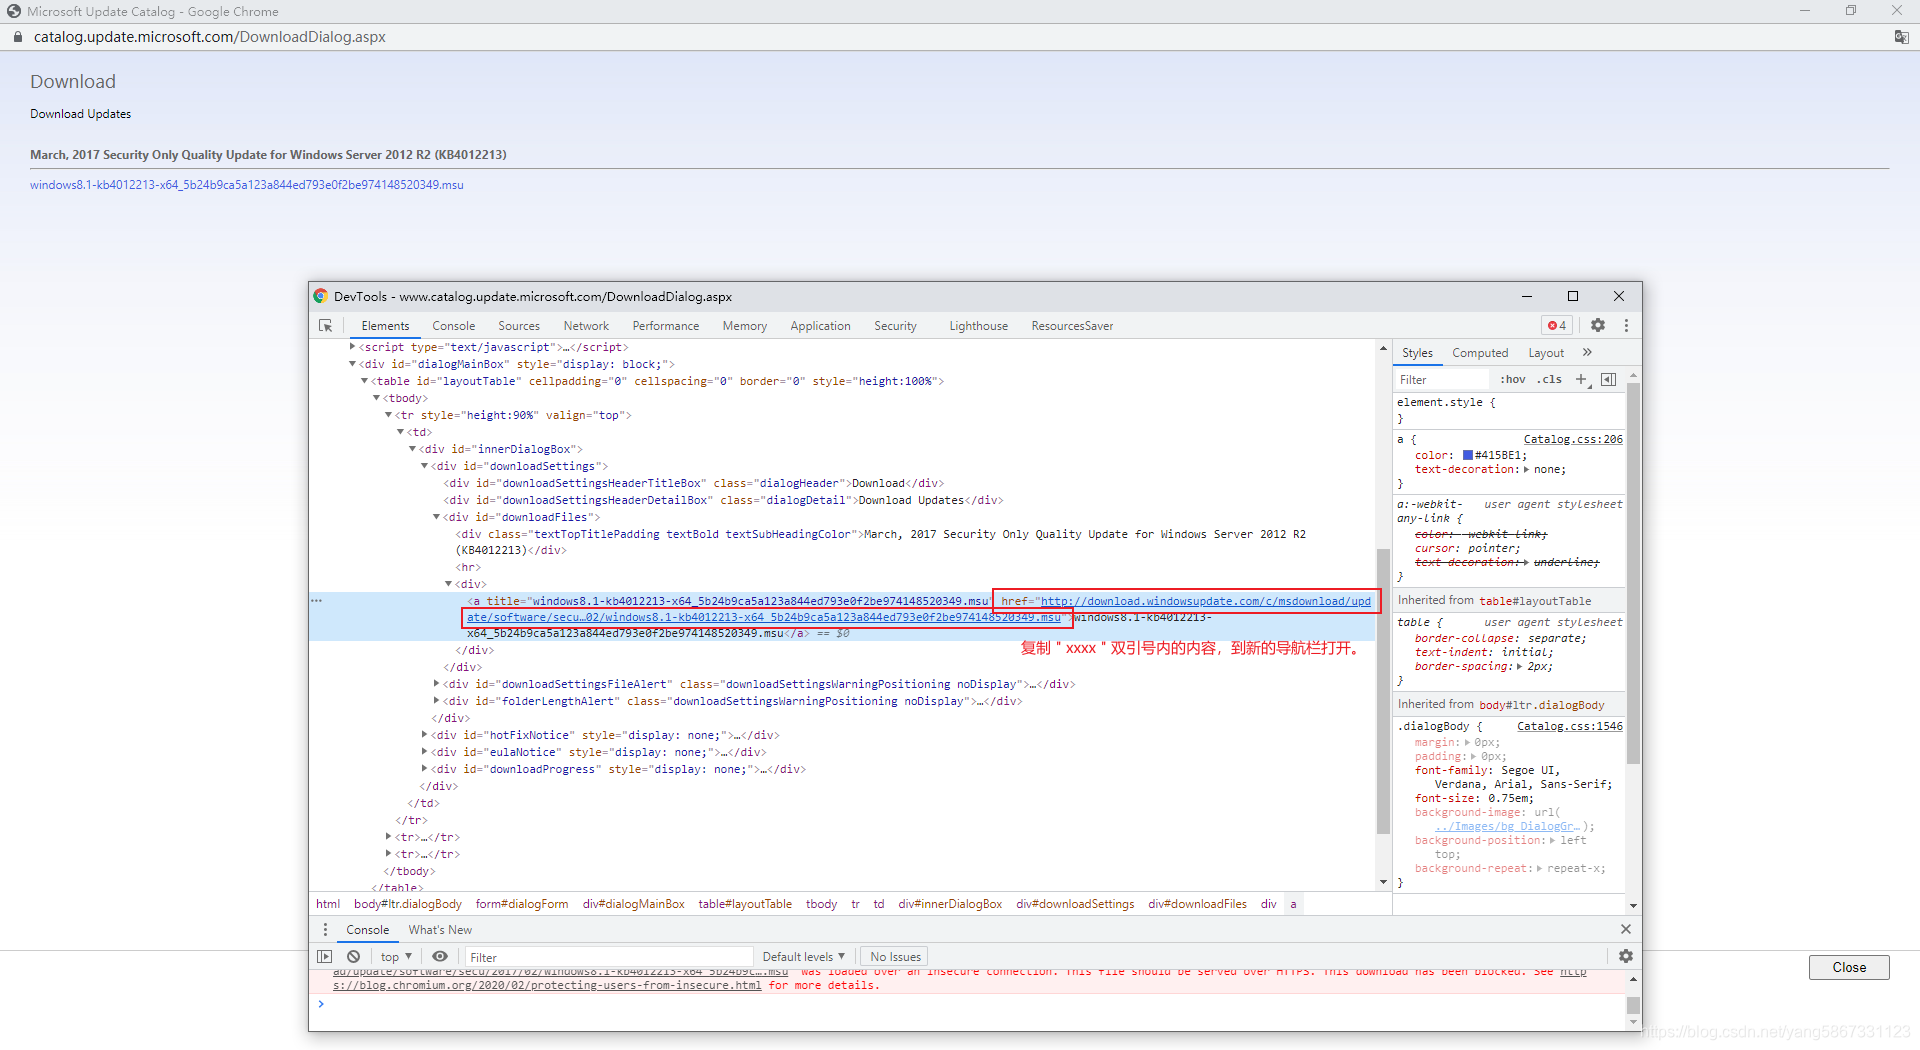Select div#innerDialogBox in breadcrumb
Screen dimensions: 1920x1050
pos(950,904)
